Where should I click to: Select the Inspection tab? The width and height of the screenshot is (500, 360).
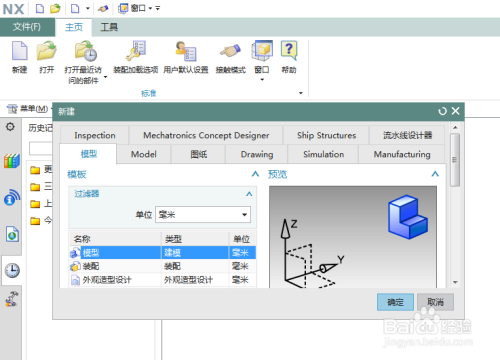pyautogui.click(x=95, y=135)
